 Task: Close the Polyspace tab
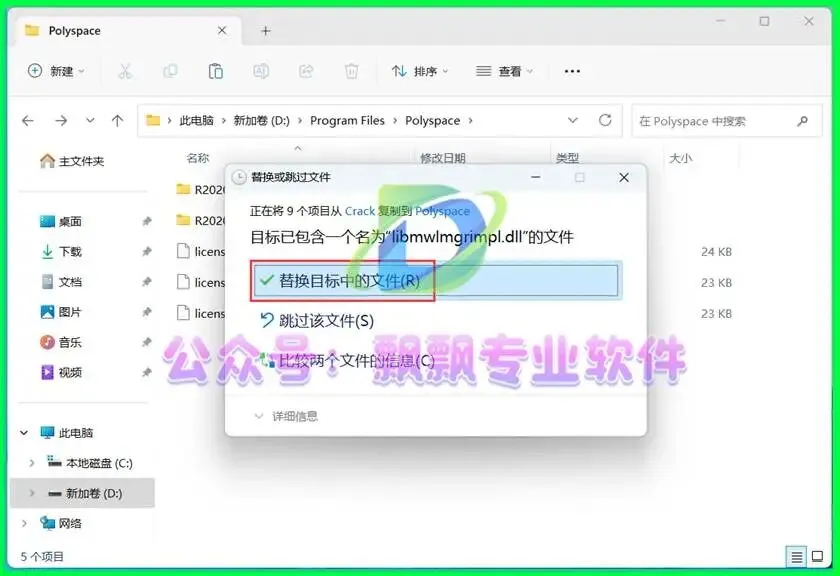click(222, 31)
